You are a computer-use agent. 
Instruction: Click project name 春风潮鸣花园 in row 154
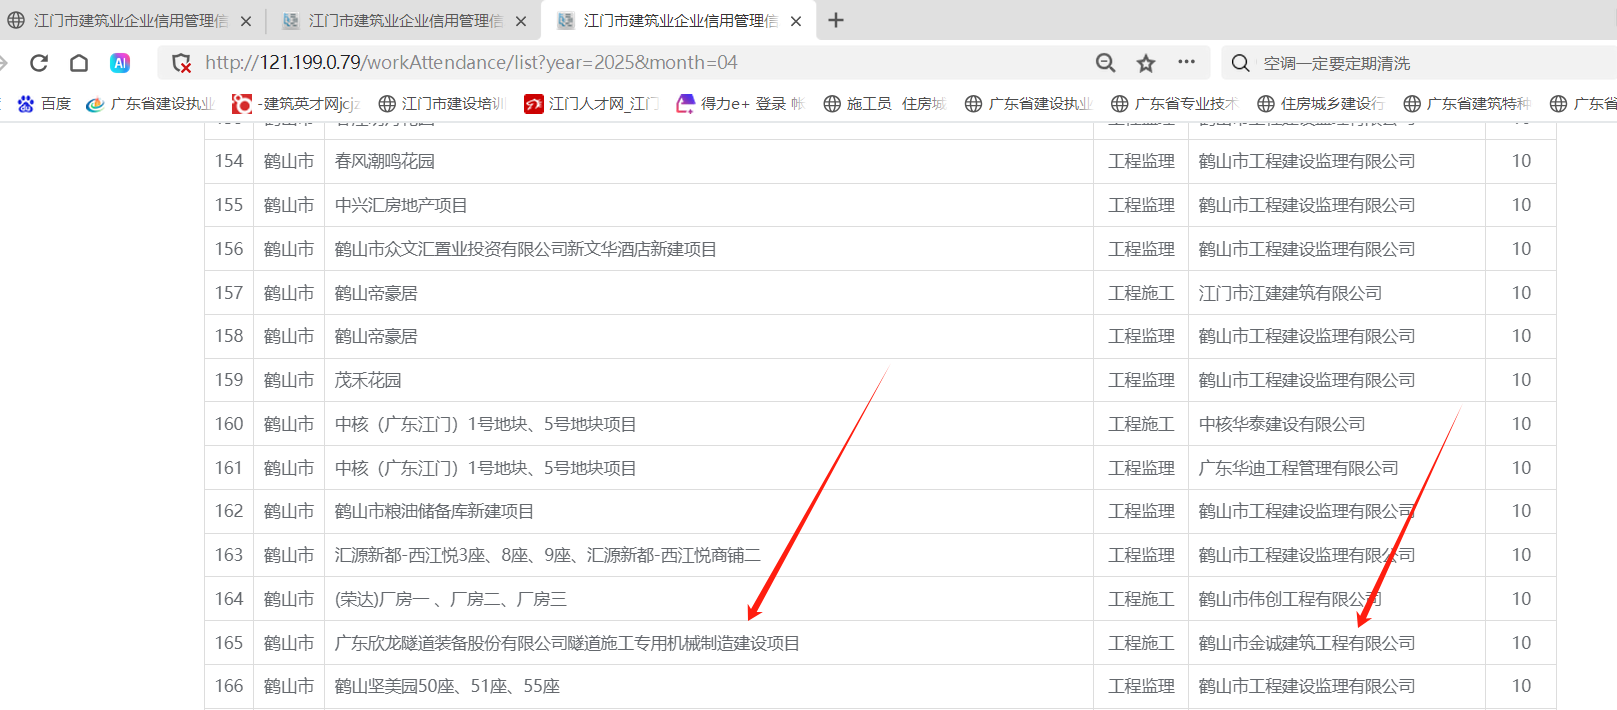pos(385,161)
